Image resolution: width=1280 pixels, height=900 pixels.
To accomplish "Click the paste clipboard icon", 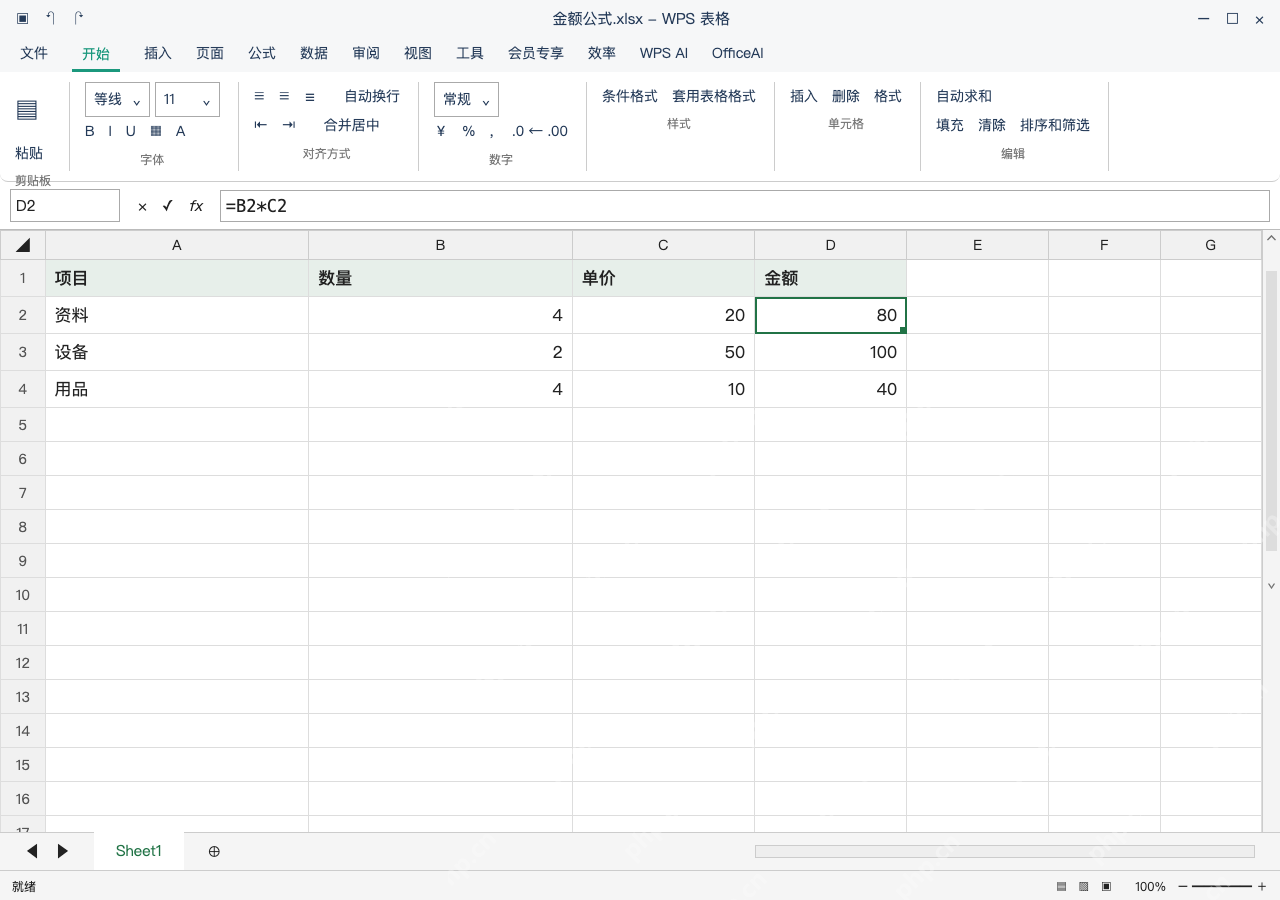I will [27, 110].
